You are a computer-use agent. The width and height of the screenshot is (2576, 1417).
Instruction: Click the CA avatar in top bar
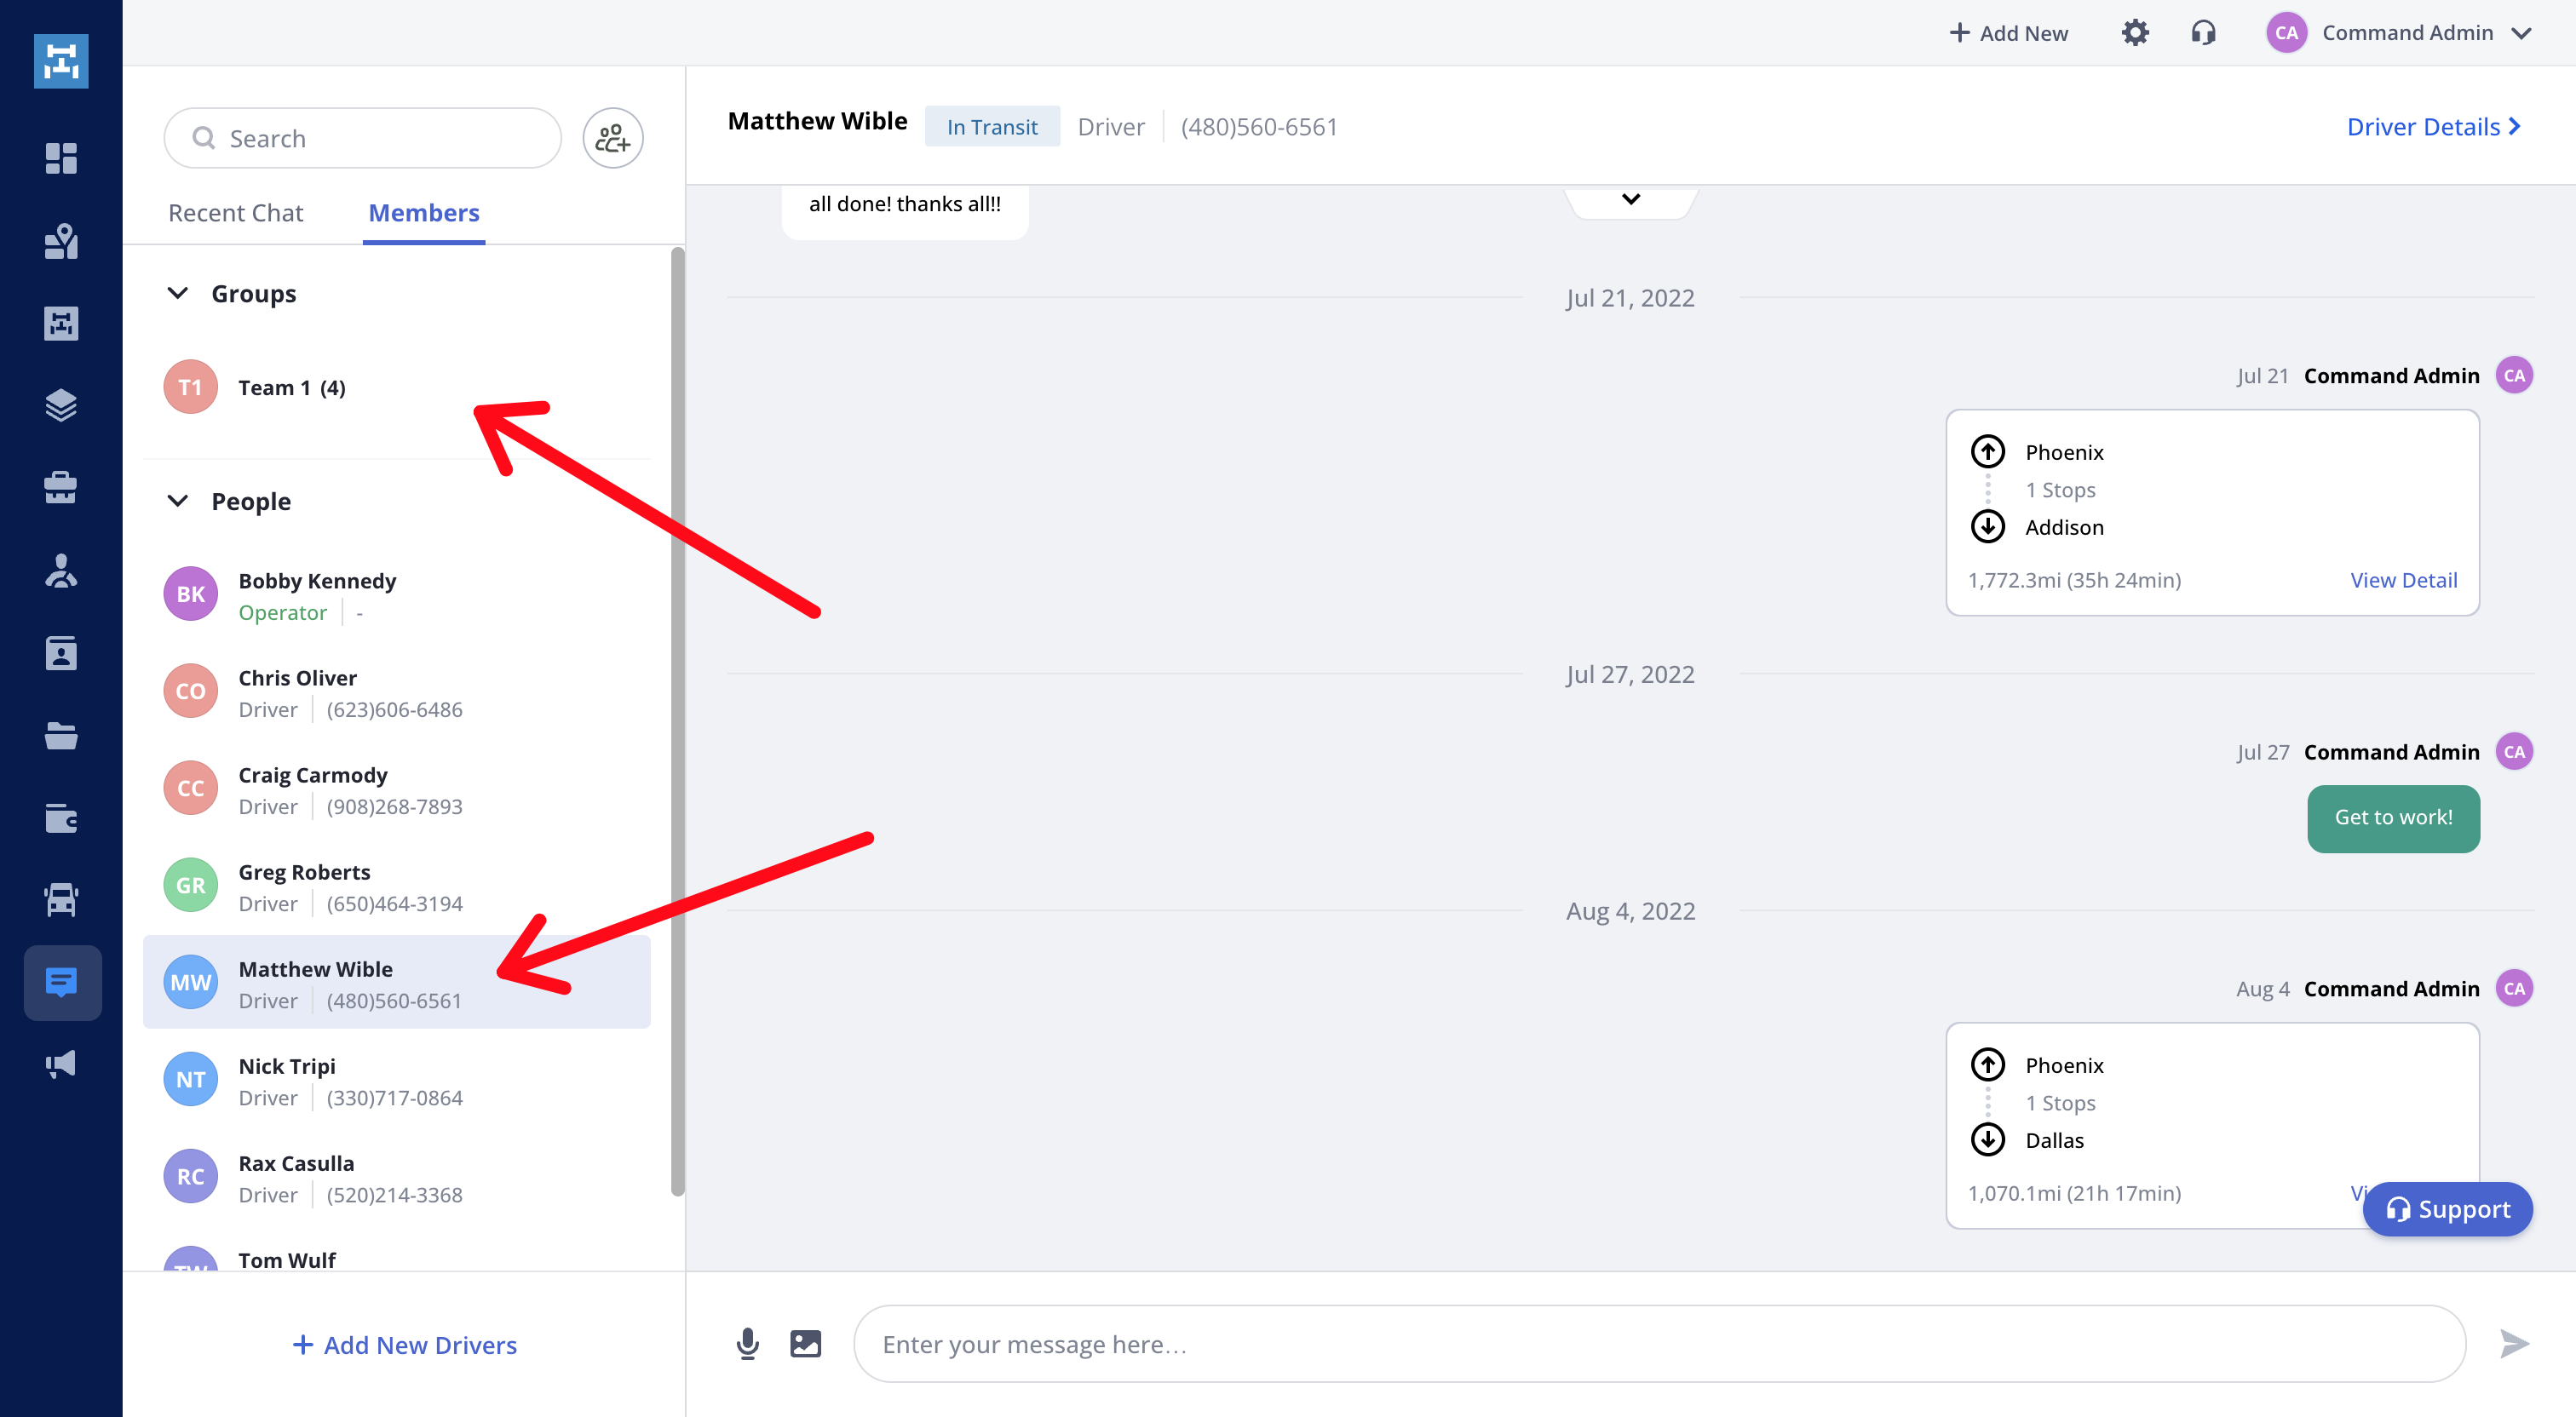click(x=2286, y=33)
